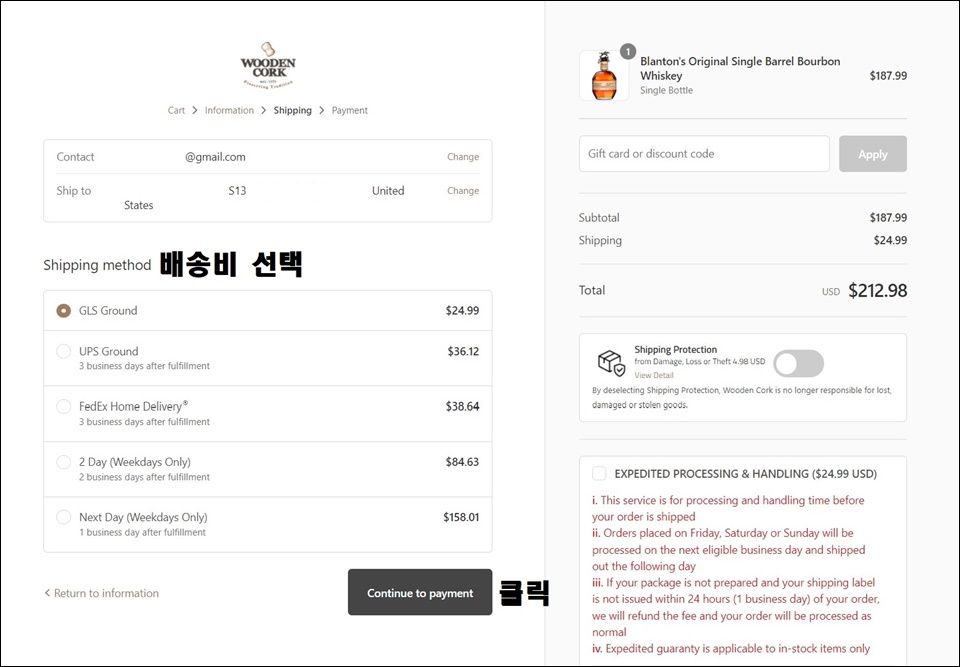The height and width of the screenshot is (667, 960).
Task: Focus the gift card or discount code field
Action: (x=704, y=154)
